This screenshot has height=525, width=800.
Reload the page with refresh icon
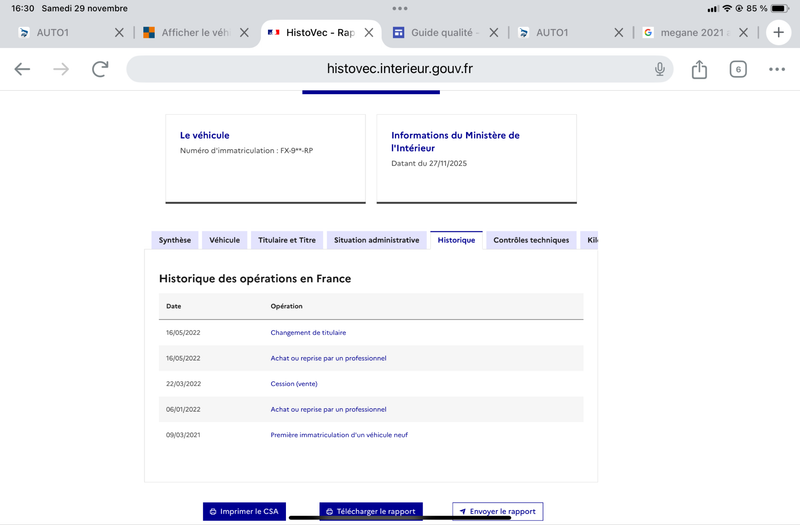pos(100,69)
